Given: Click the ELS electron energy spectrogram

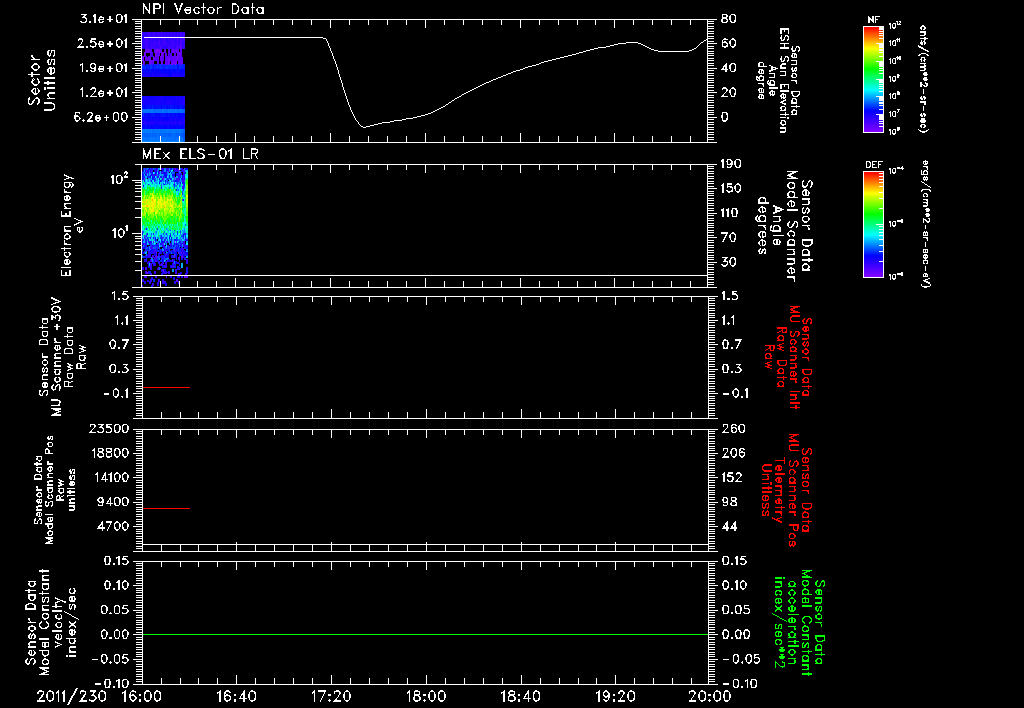Looking at the screenshot, I should pyautogui.click(x=165, y=227).
